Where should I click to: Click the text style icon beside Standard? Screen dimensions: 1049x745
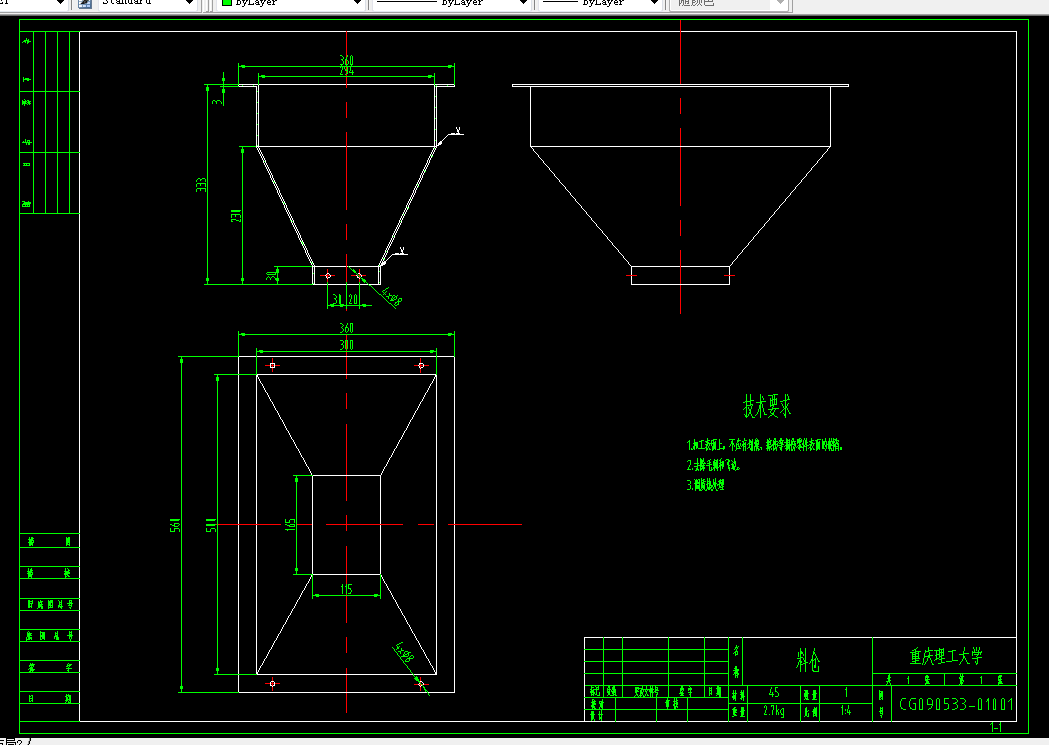pos(85,3)
